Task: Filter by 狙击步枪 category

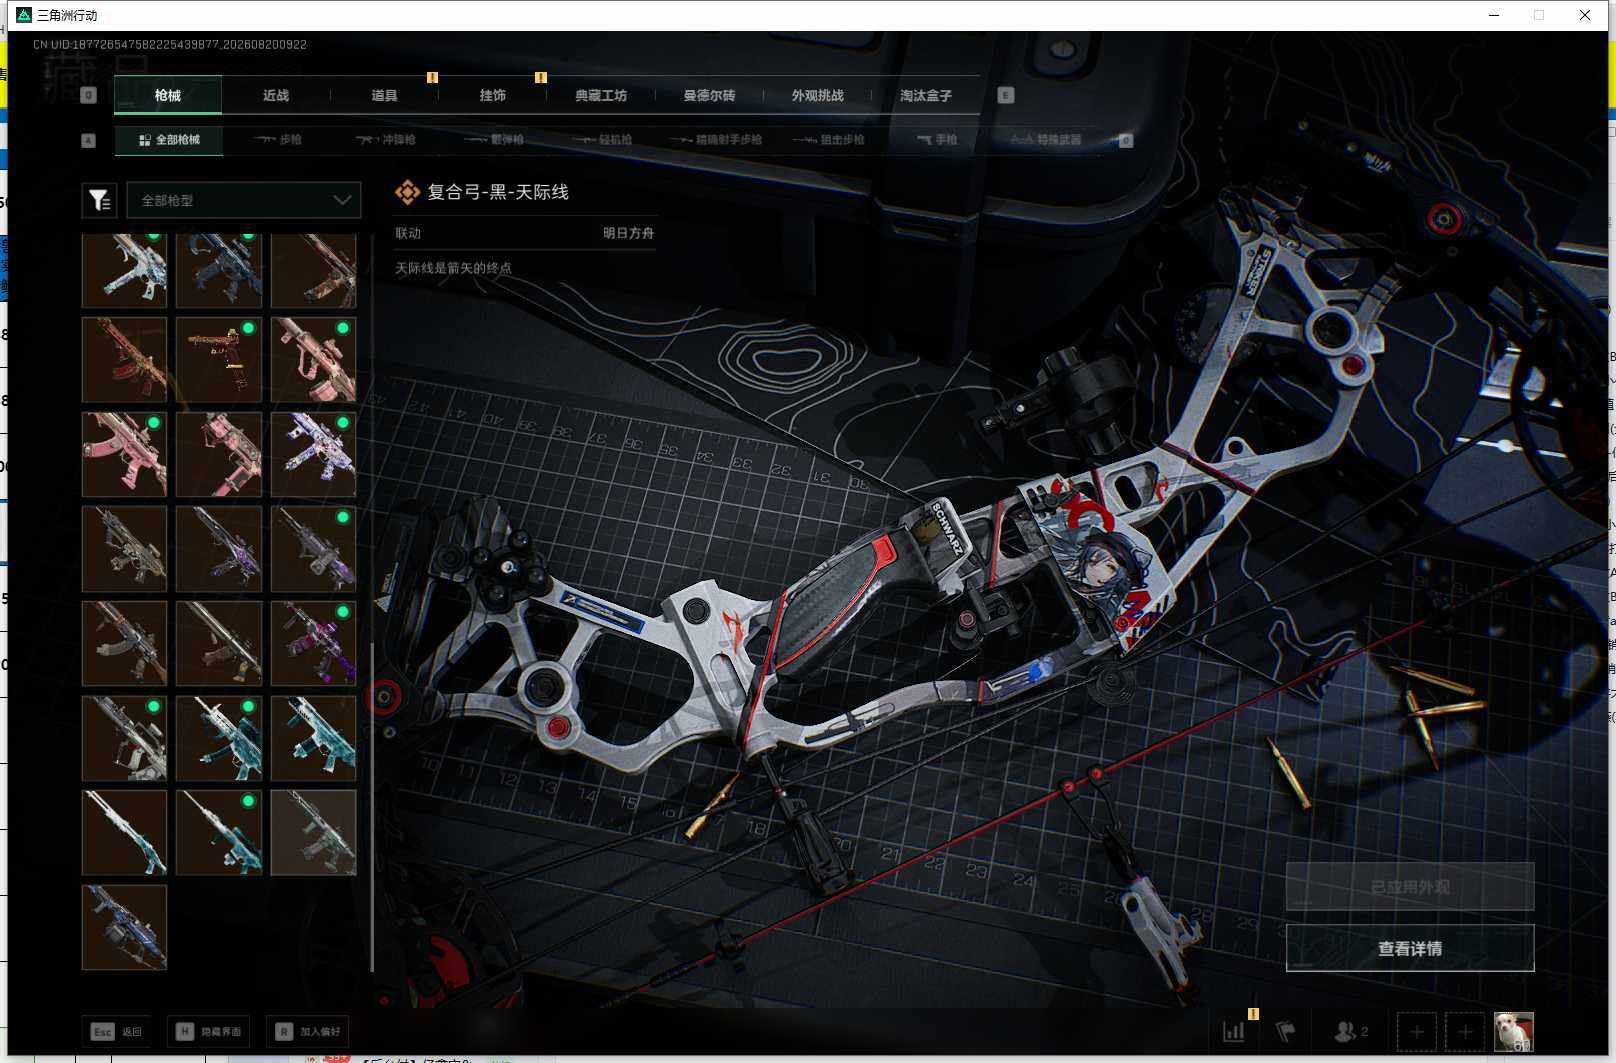Action: 829,140
